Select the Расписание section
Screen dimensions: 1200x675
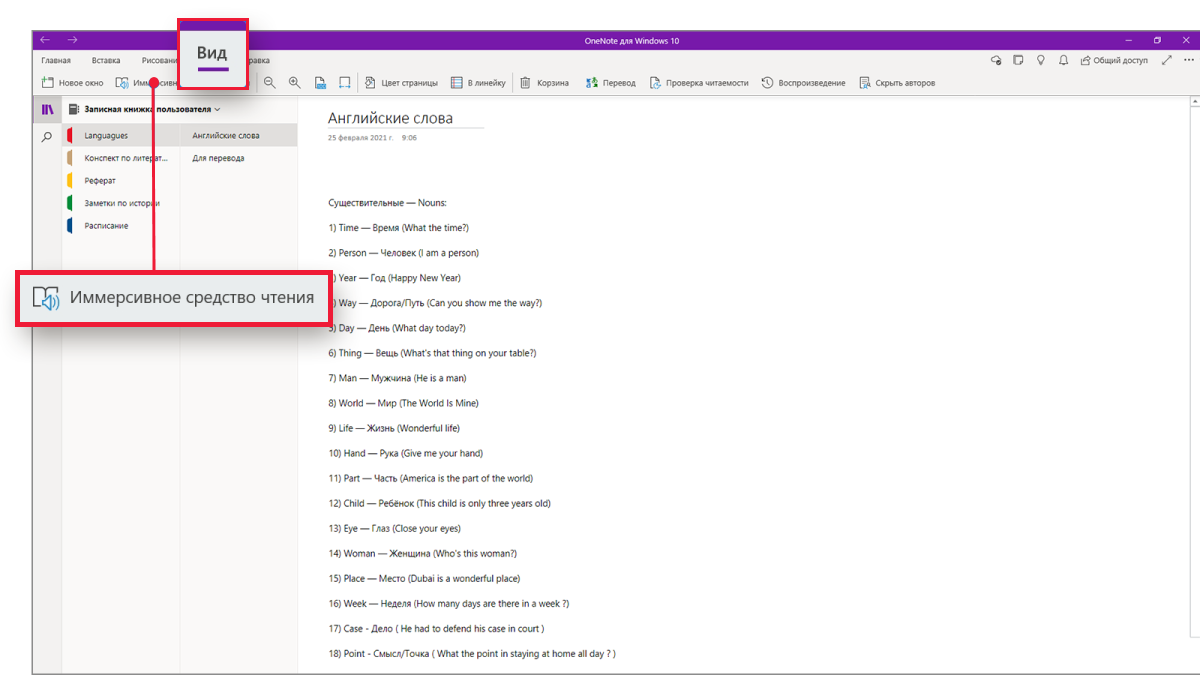pyautogui.click(x=121, y=226)
